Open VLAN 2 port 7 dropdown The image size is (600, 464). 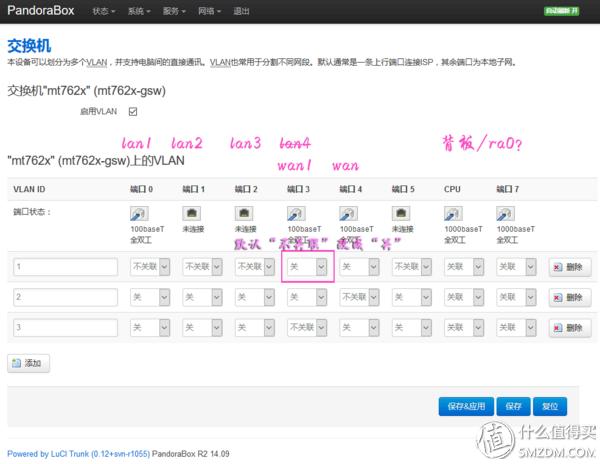516,297
